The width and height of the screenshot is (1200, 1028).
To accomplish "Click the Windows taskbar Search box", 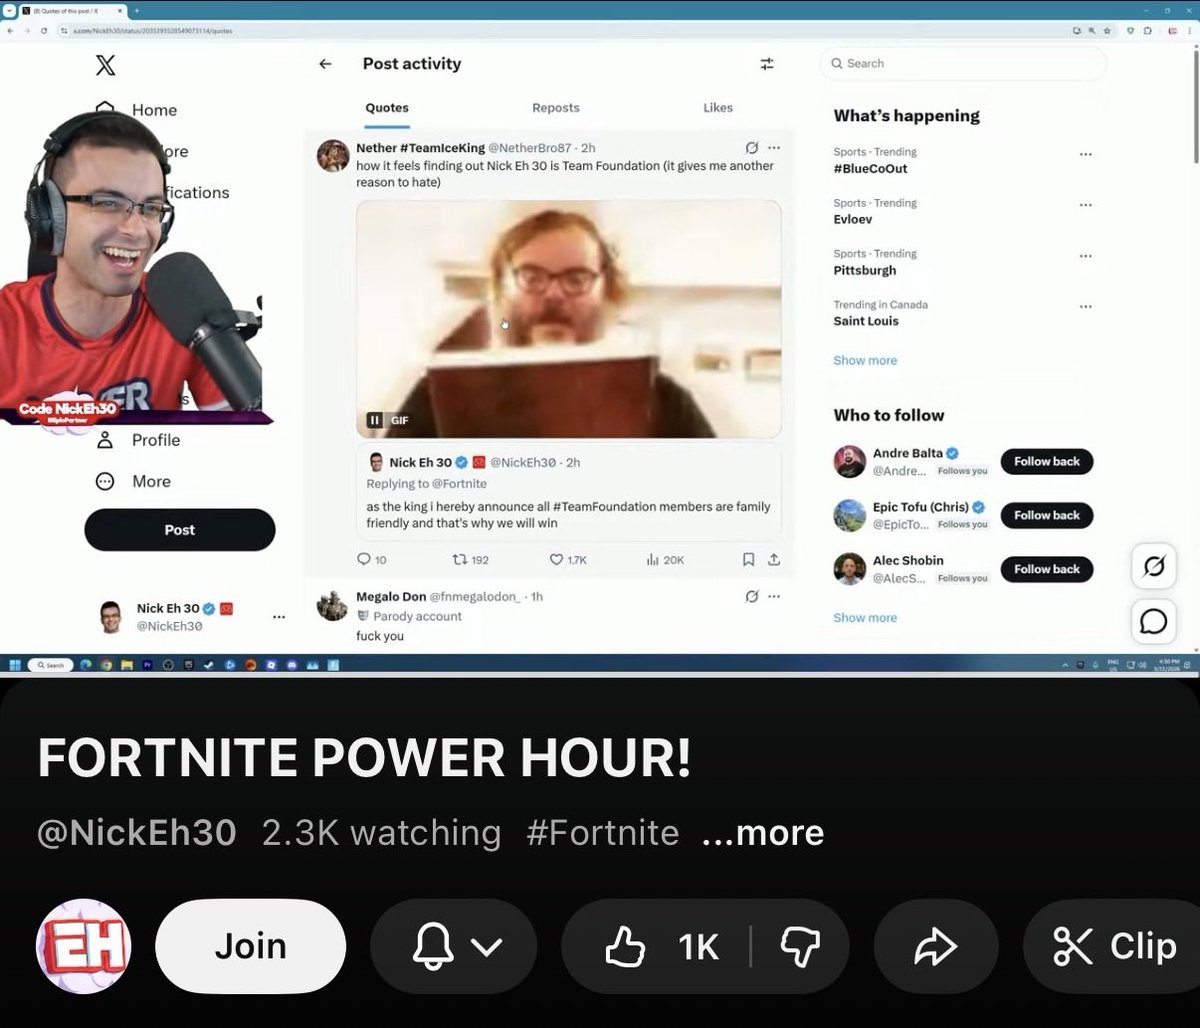I will click(x=50, y=664).
